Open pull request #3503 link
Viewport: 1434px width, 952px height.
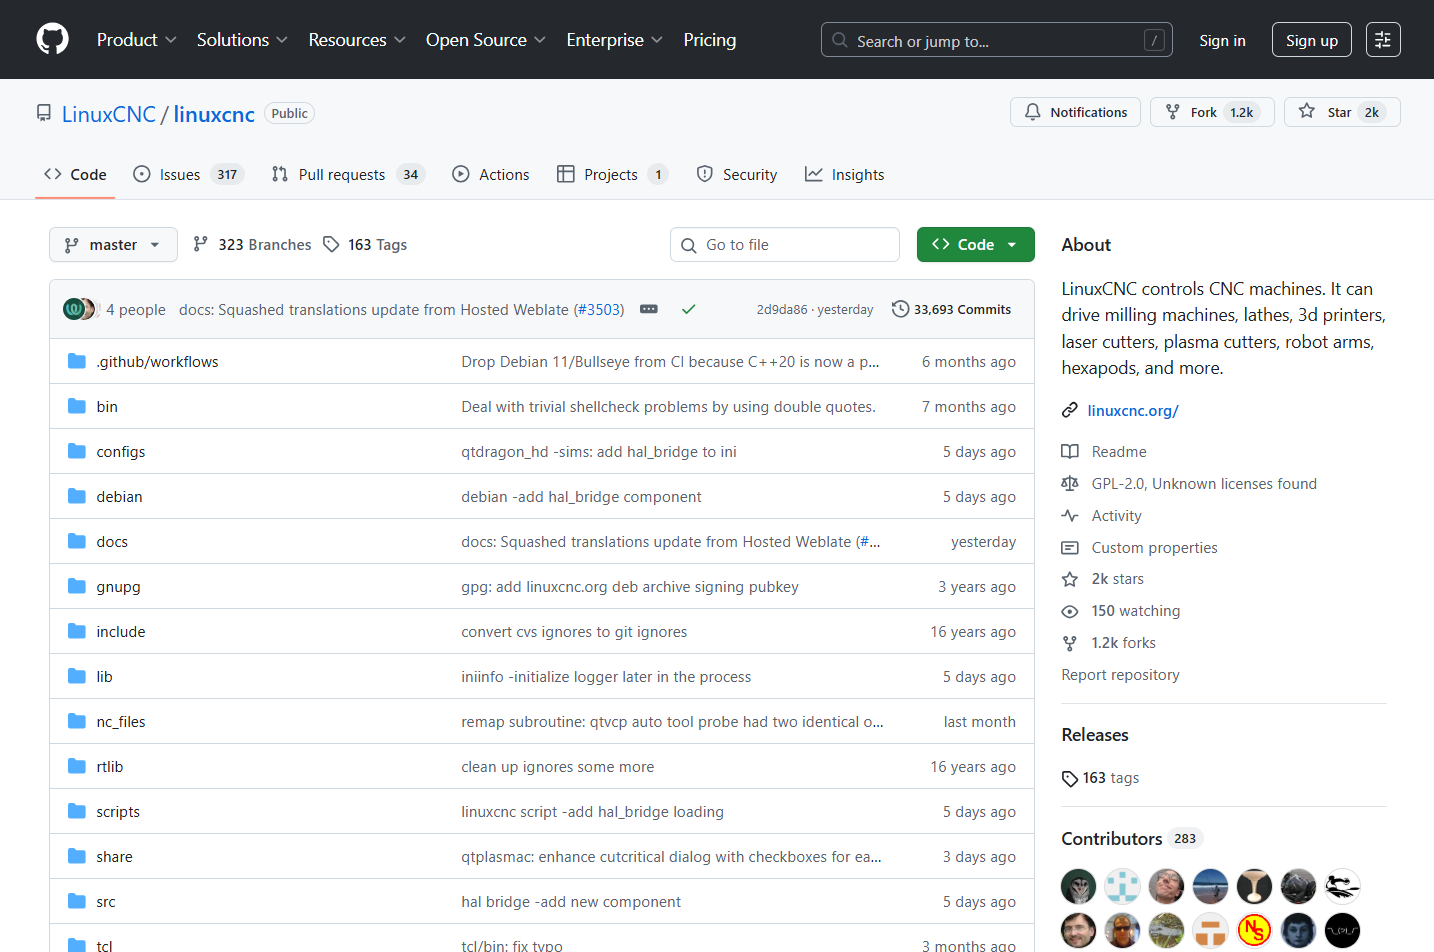pyautogui.click(x=600, y=310)
